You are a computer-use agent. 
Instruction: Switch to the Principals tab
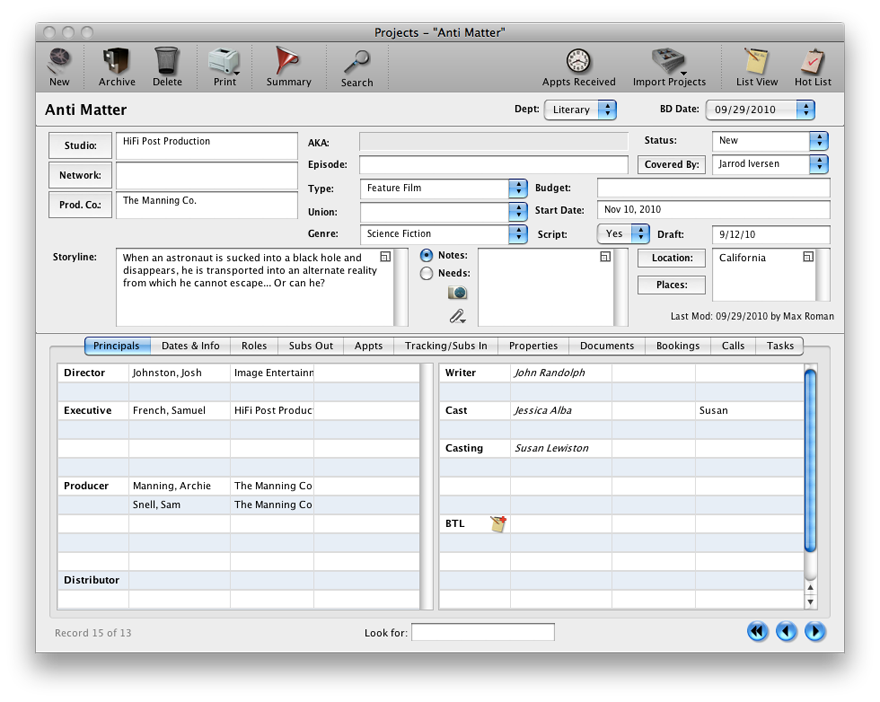coord(117,346)
